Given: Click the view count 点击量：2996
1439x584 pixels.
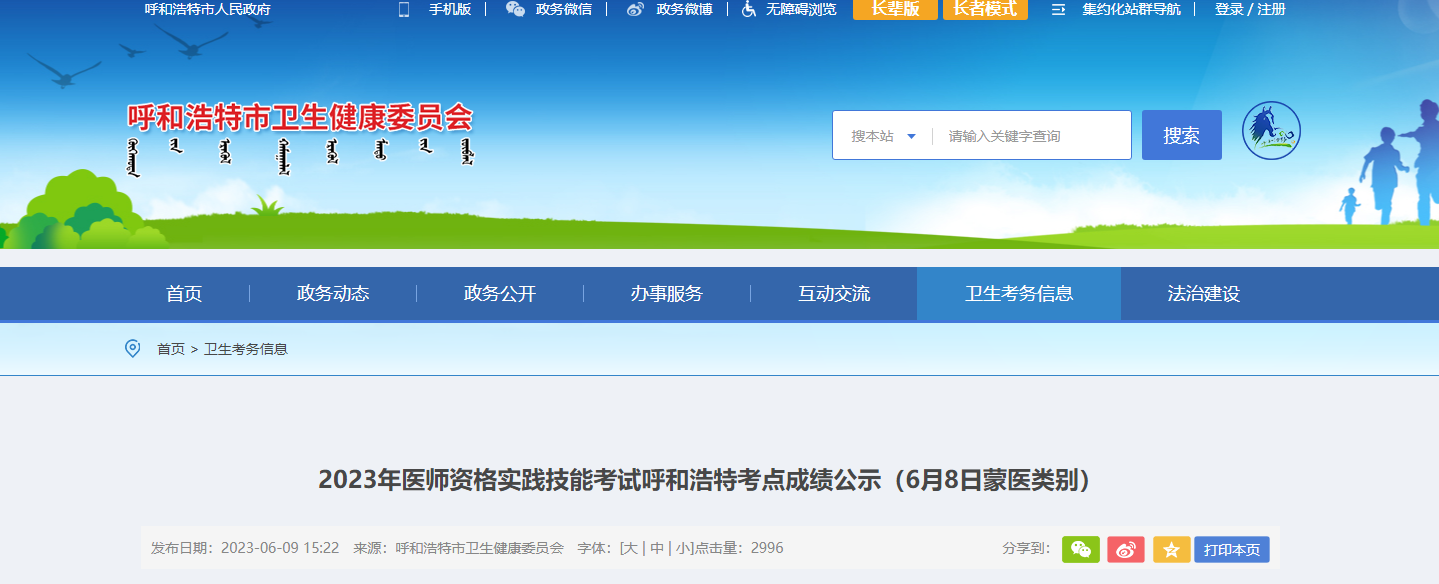Looking at the screenshot, I should click(x=740, y=548).
